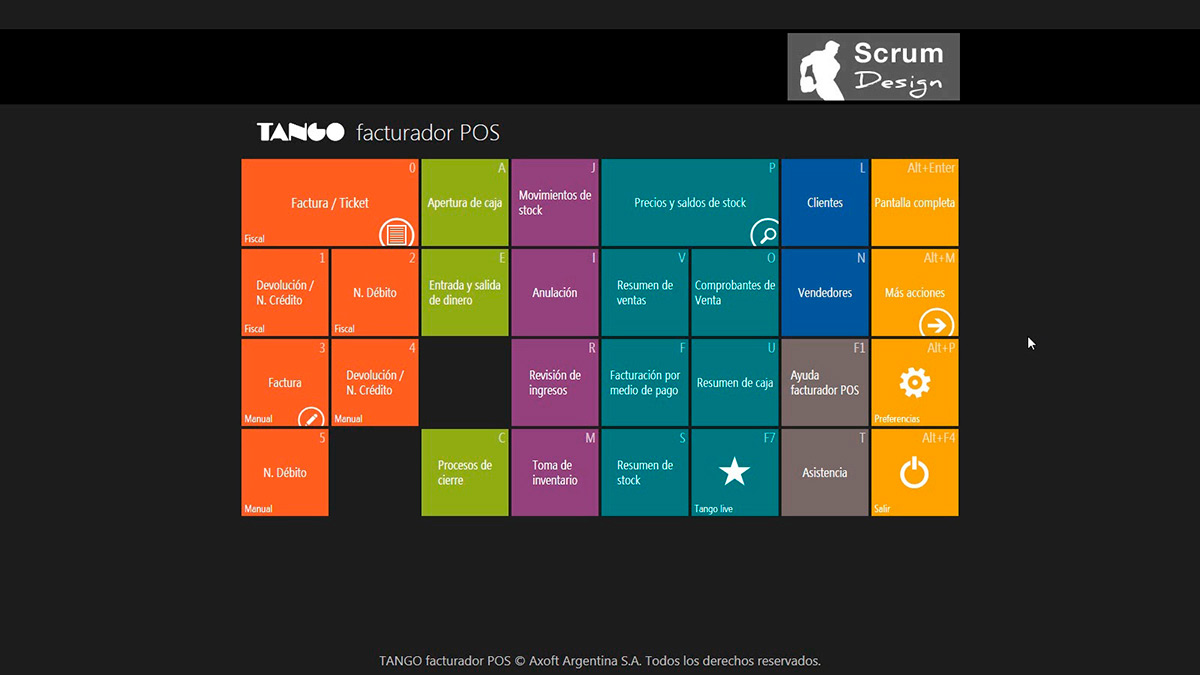Click the arrow icon in Más acciones

(936, 324)
